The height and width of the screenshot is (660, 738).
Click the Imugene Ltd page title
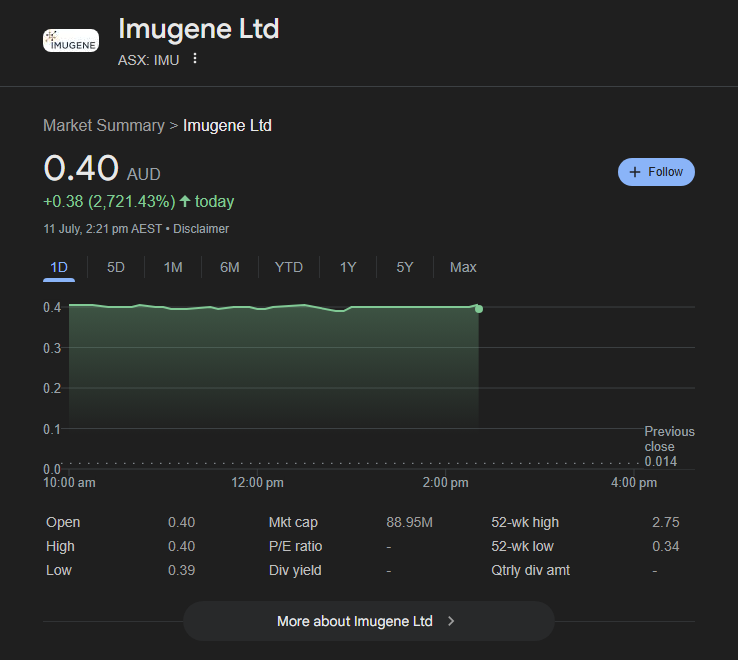tap(198, 29)
